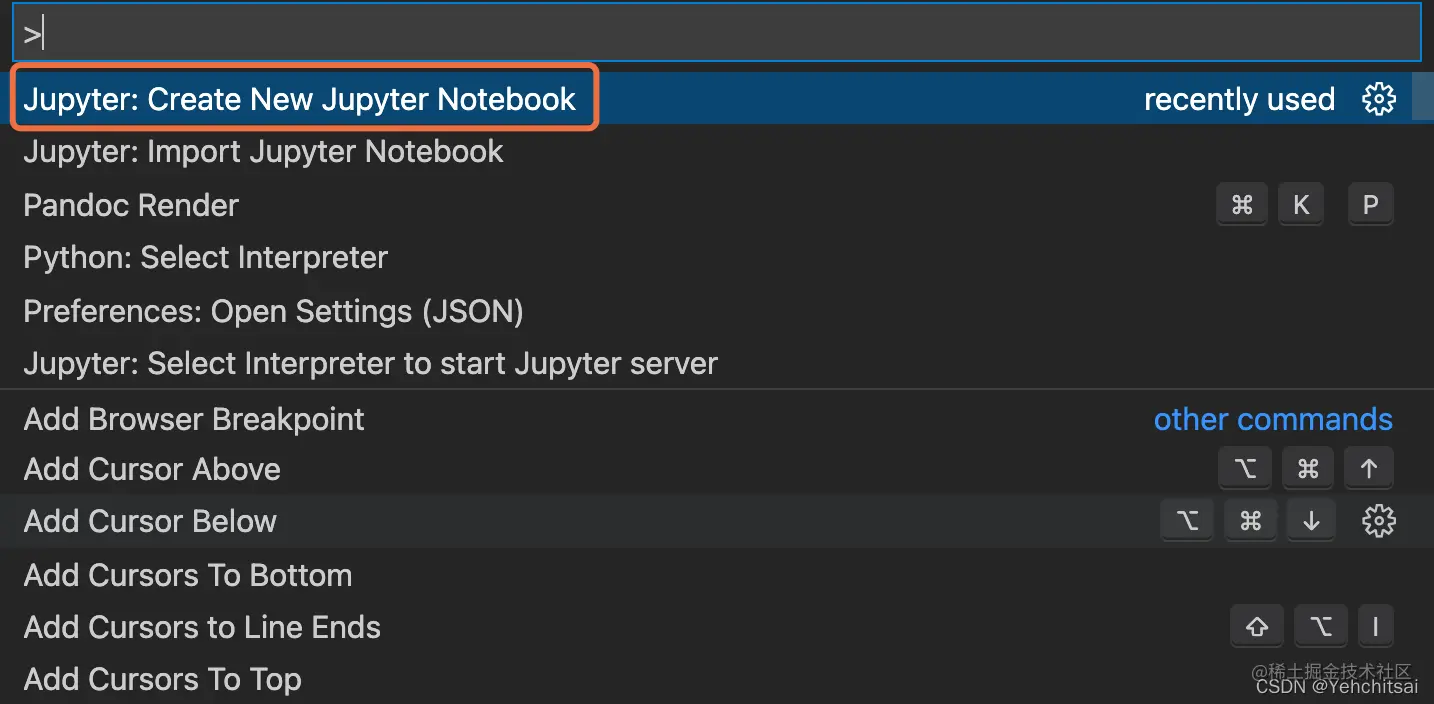
Task: Select Jupyter: Create New Jupyter Notebook
Action: (x=298, y=98)
